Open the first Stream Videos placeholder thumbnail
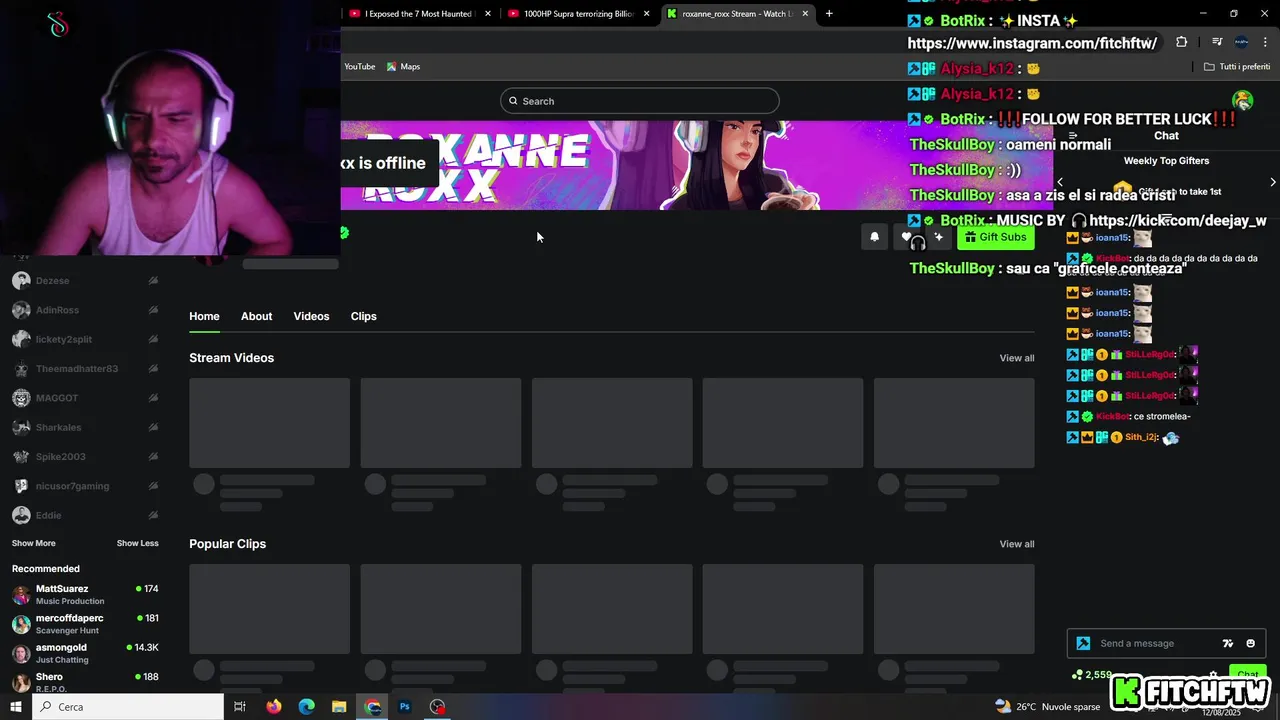Viewport: 1280px width, 720px height. point(269,423)
